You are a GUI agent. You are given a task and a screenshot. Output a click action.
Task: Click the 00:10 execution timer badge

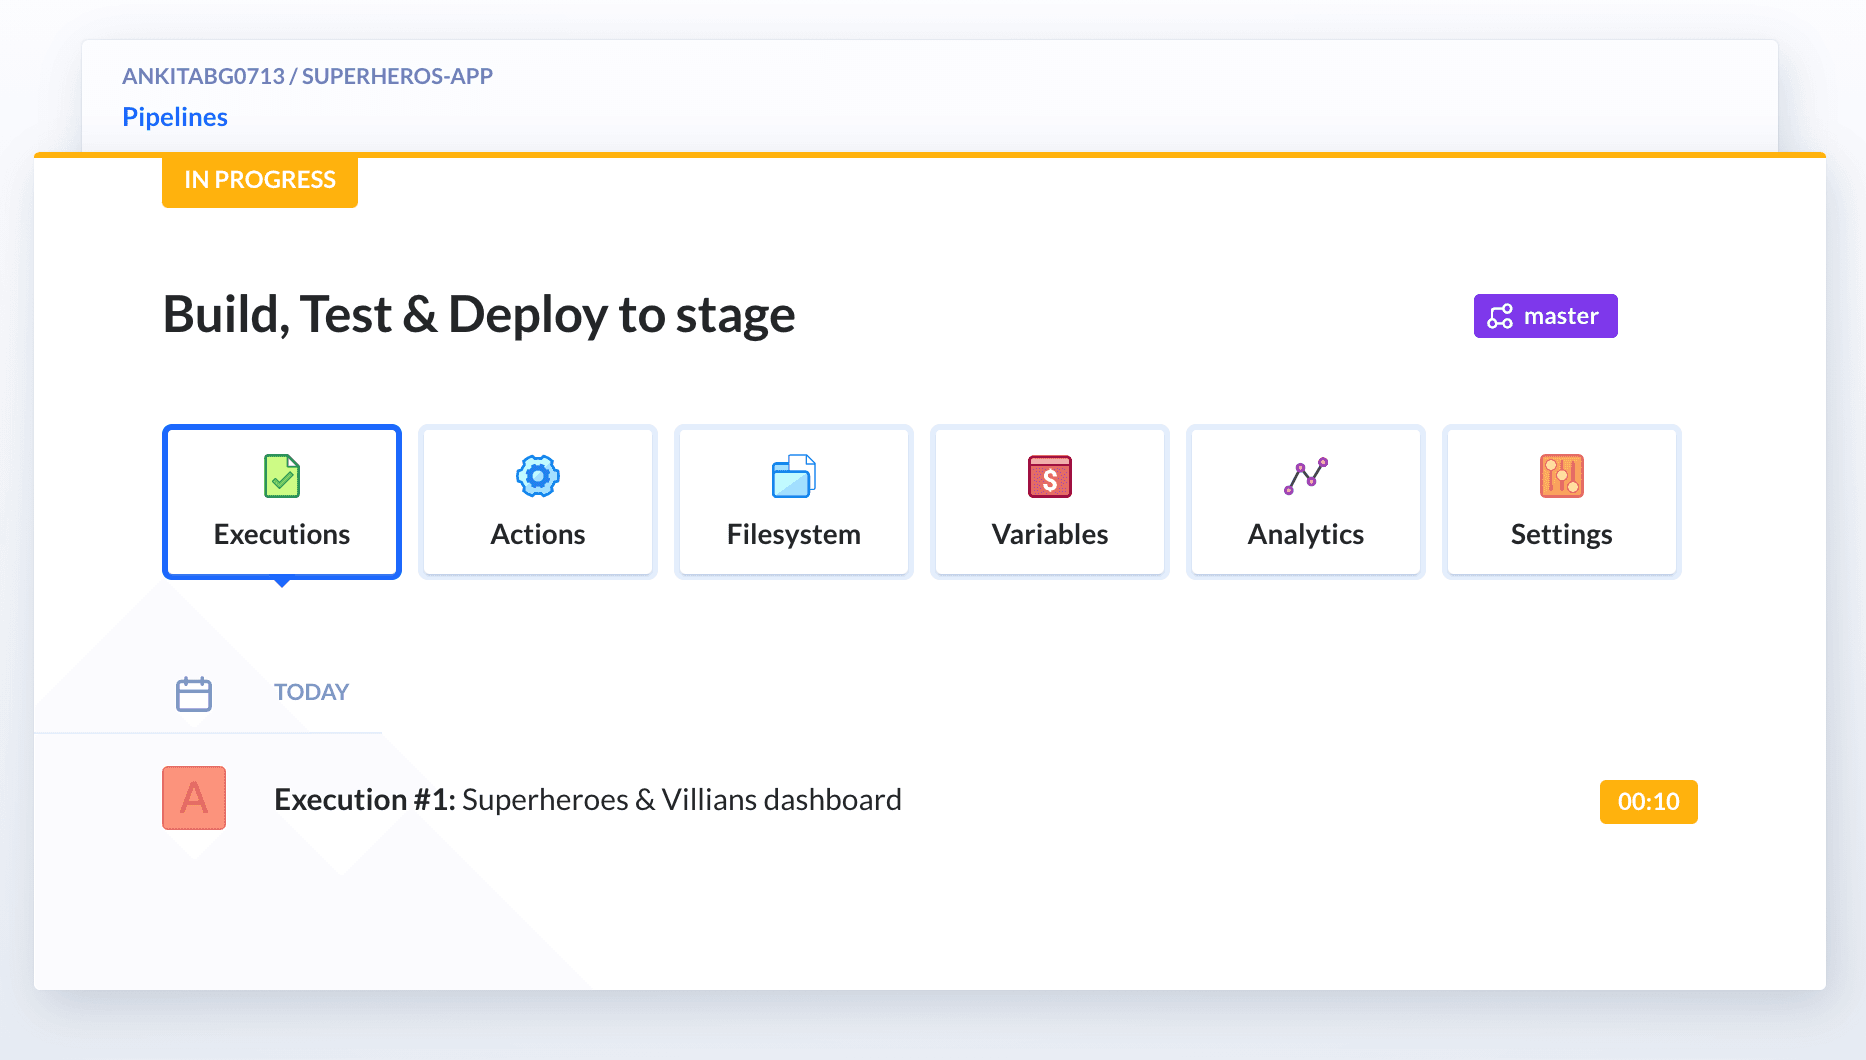(x=1648, y=802)
